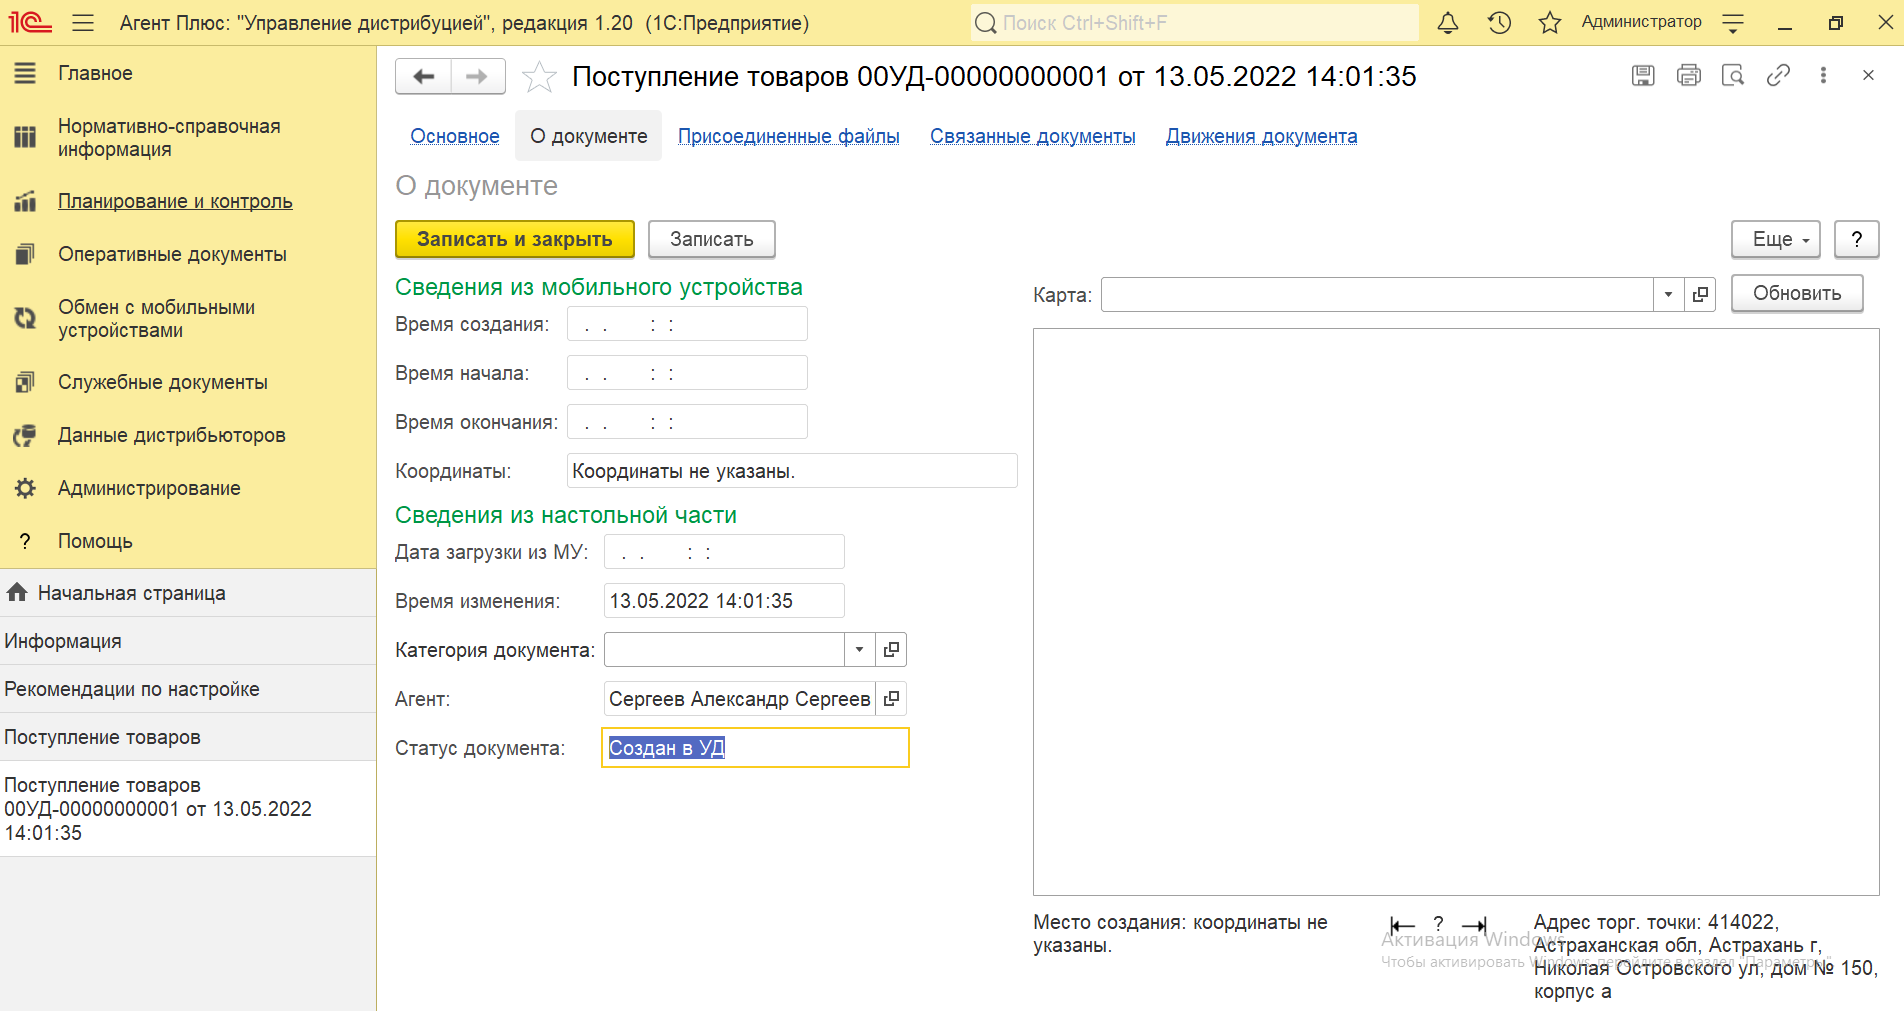Focus the global search box Поиск Ctrl+Shift+F
The height and width of the screenshot is (1011, 1904).
(1194, 23)
